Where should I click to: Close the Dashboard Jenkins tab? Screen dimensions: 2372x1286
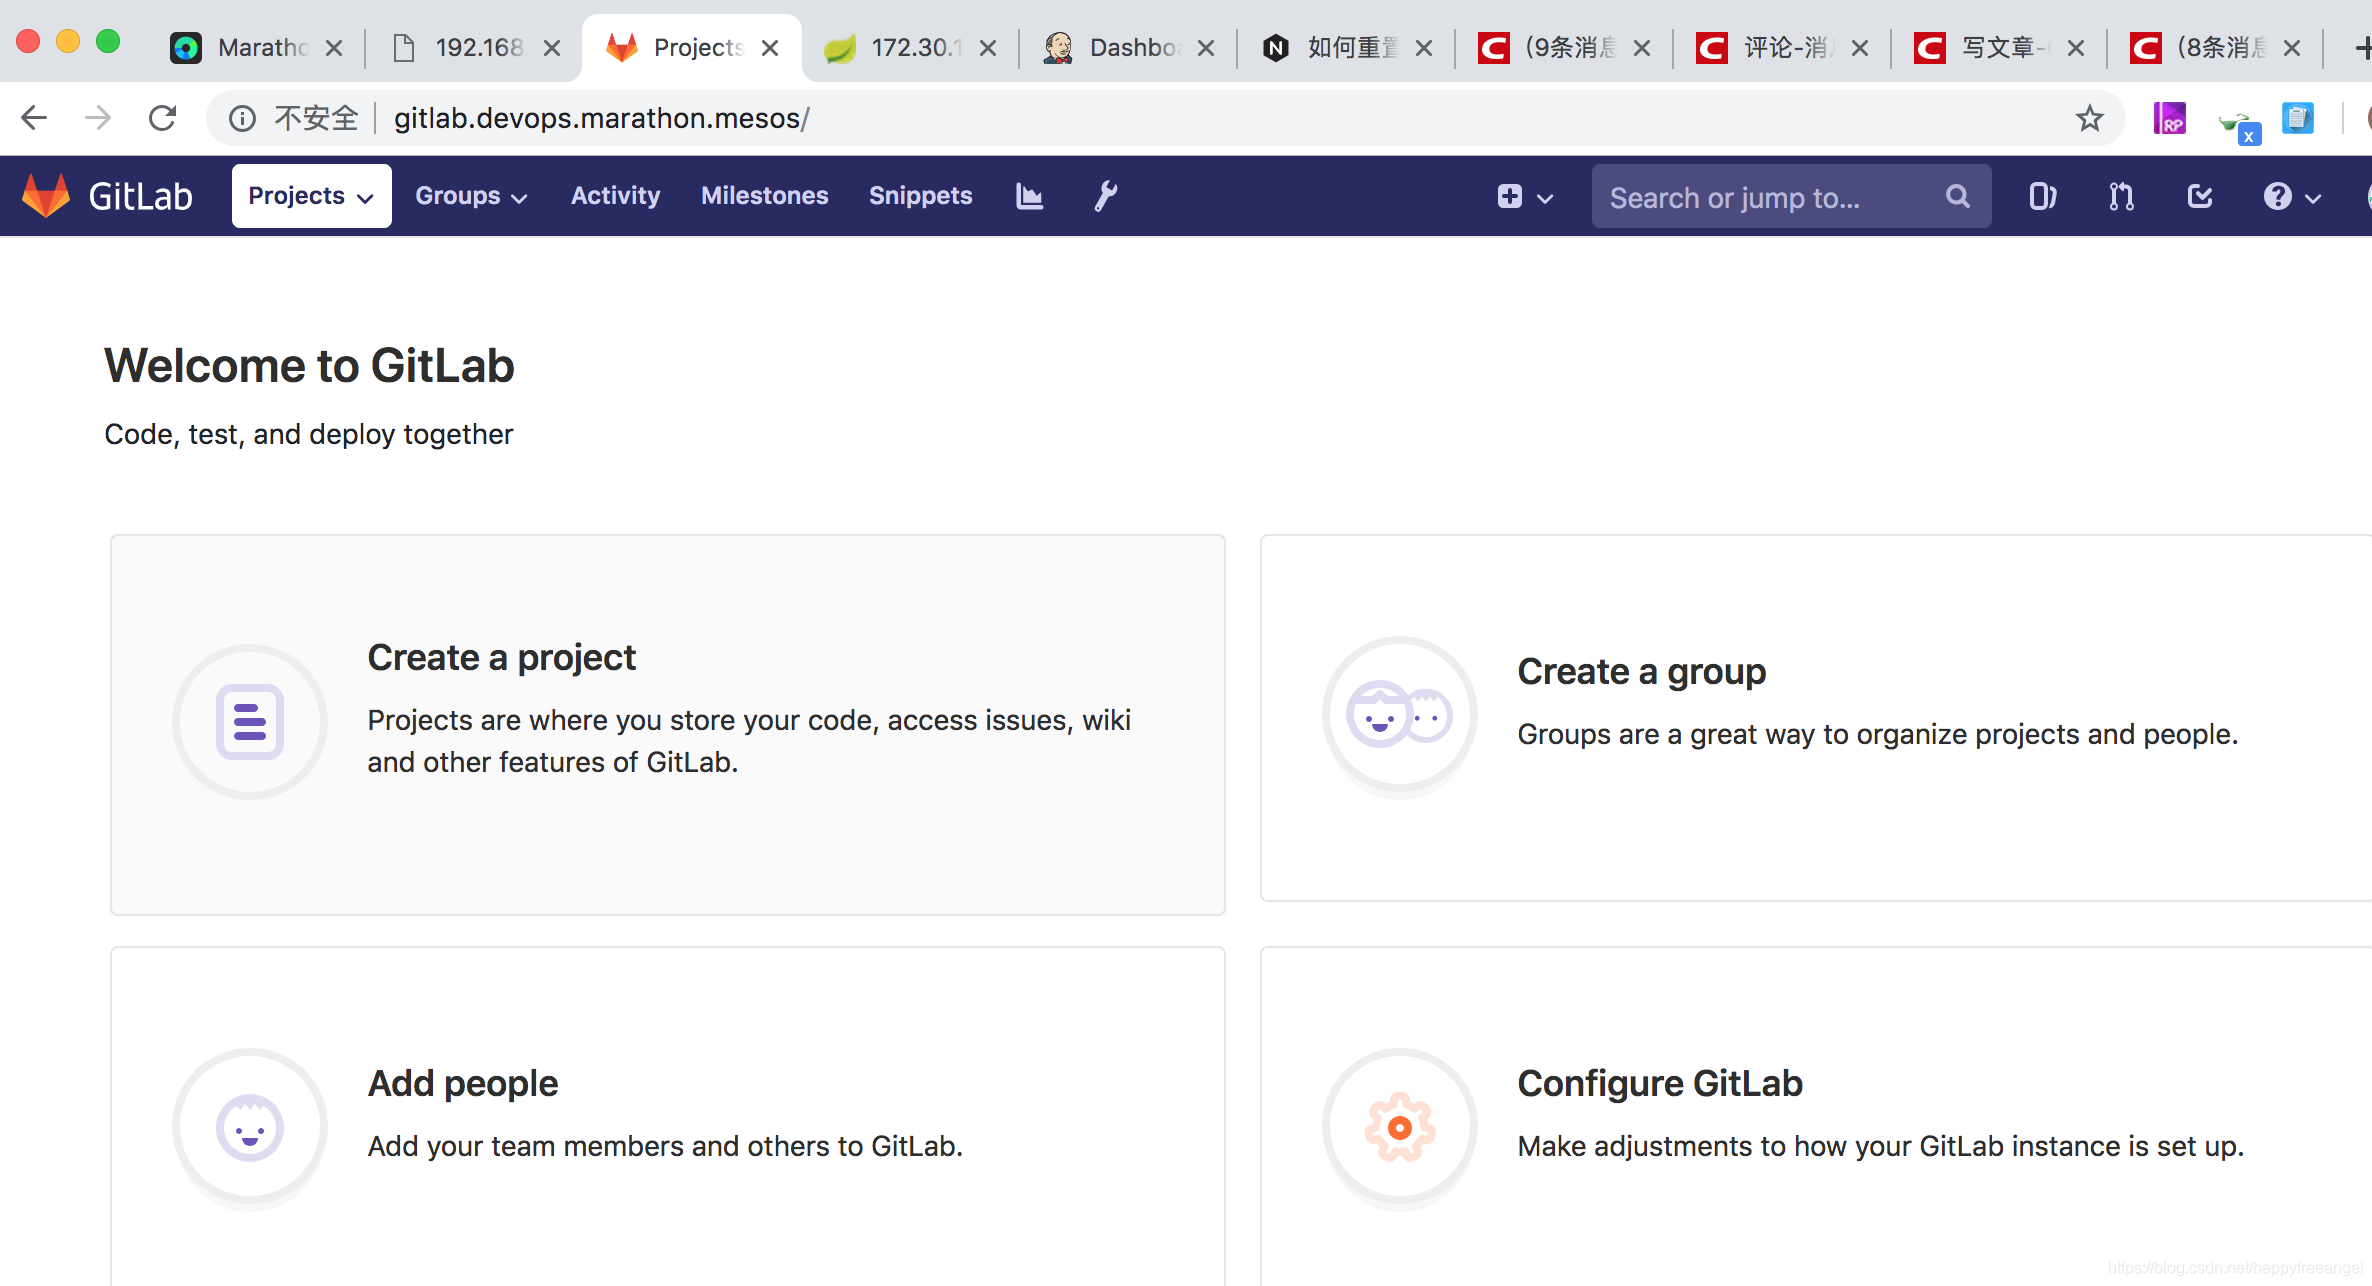1206,47
